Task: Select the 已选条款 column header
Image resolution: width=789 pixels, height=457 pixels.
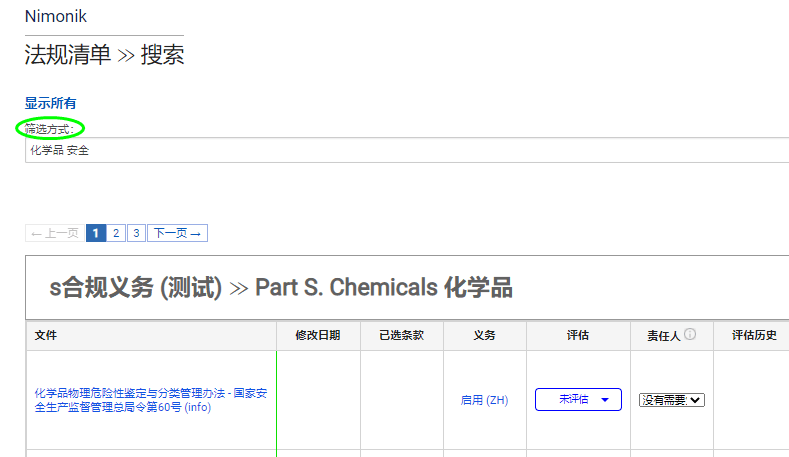Action: point(401,336)
